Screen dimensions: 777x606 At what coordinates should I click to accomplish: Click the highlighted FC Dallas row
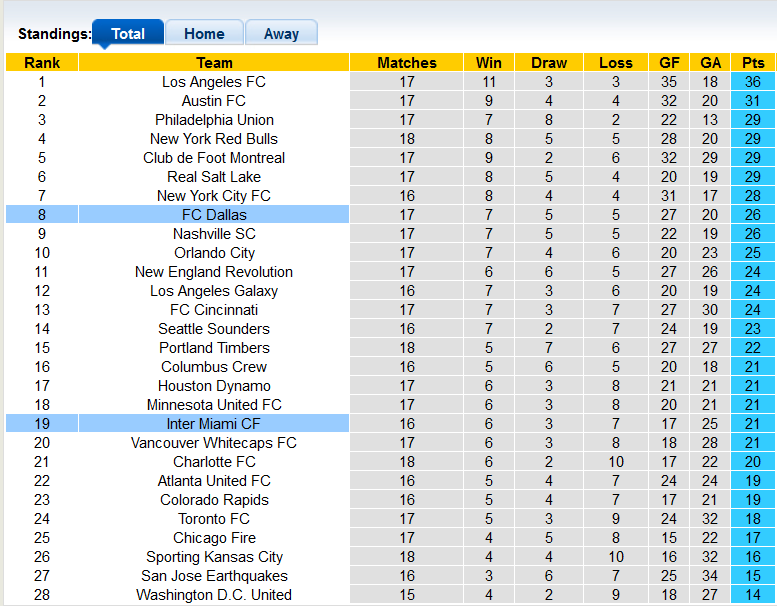pyautogui.click(x=214, y=215)
